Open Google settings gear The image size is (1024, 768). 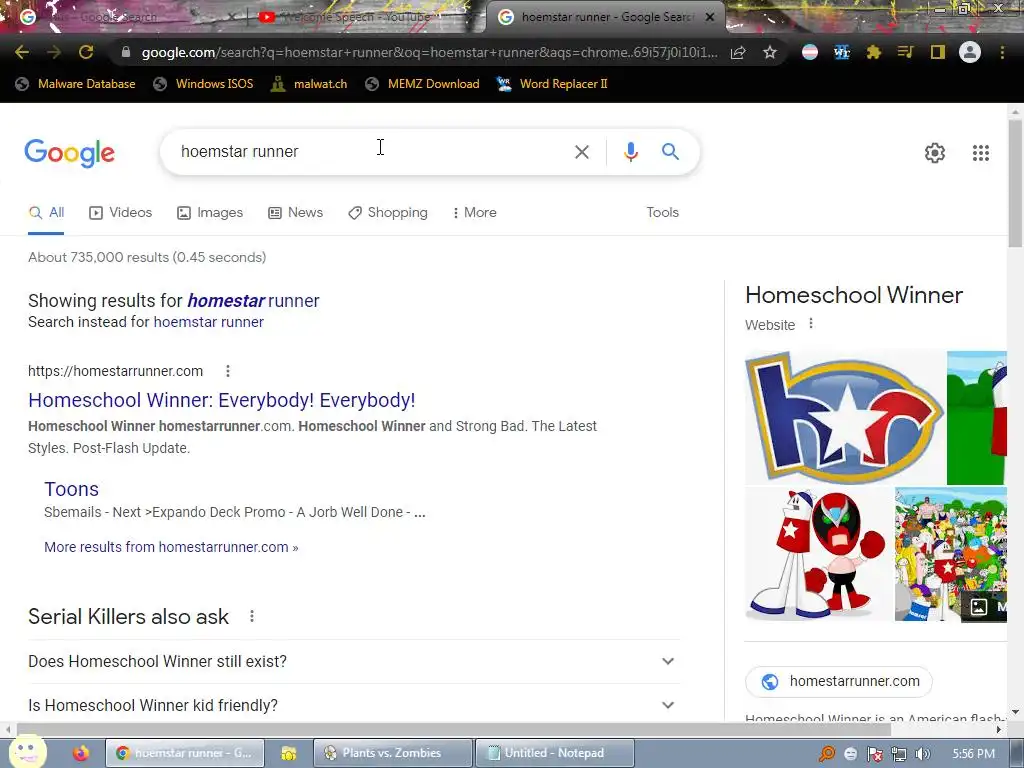(x=935, y=153)
